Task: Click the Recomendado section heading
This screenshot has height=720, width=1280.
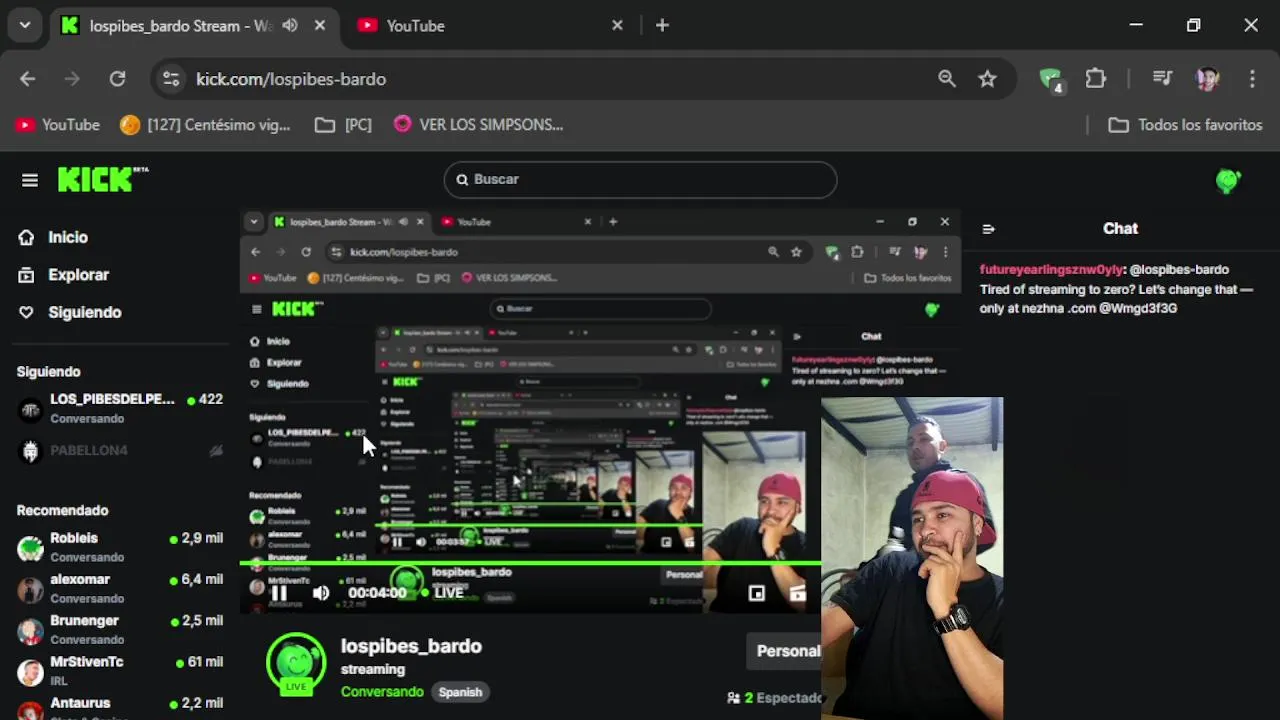Action: click(62, 510)
